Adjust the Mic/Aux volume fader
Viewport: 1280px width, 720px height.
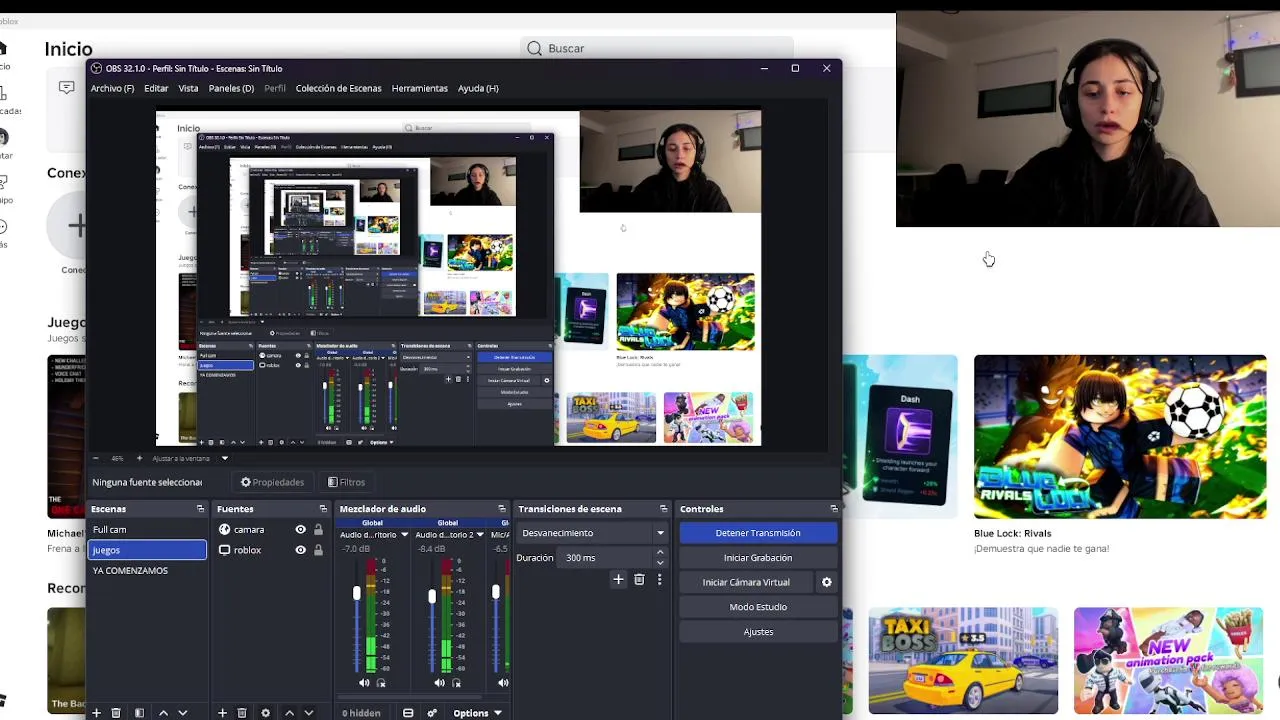495,593
